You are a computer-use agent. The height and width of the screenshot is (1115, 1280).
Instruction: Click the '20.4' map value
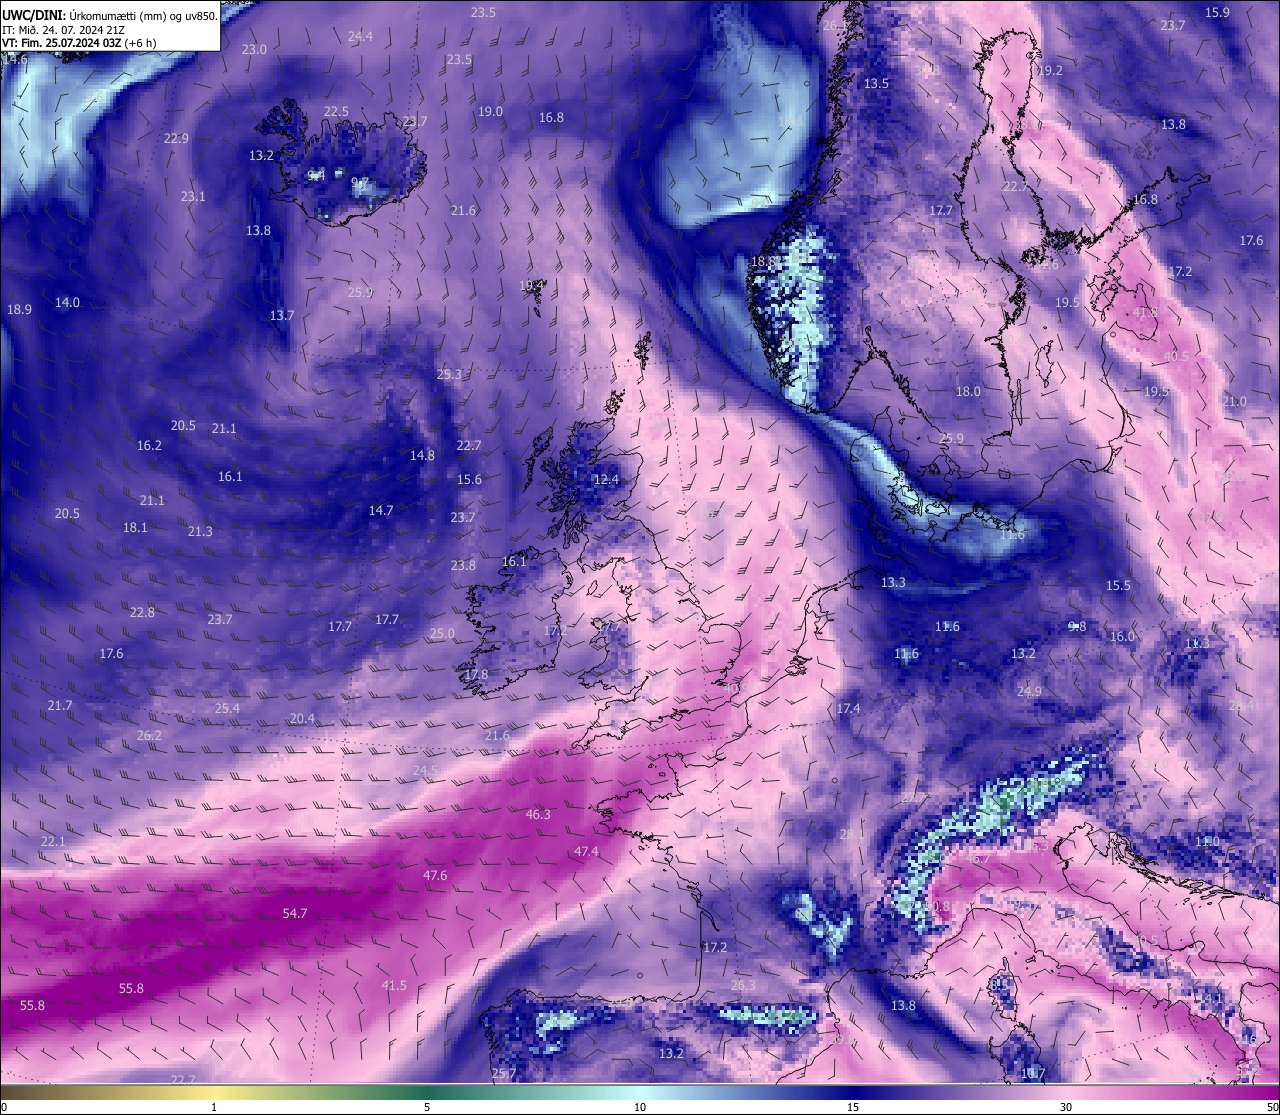[302, 719]
